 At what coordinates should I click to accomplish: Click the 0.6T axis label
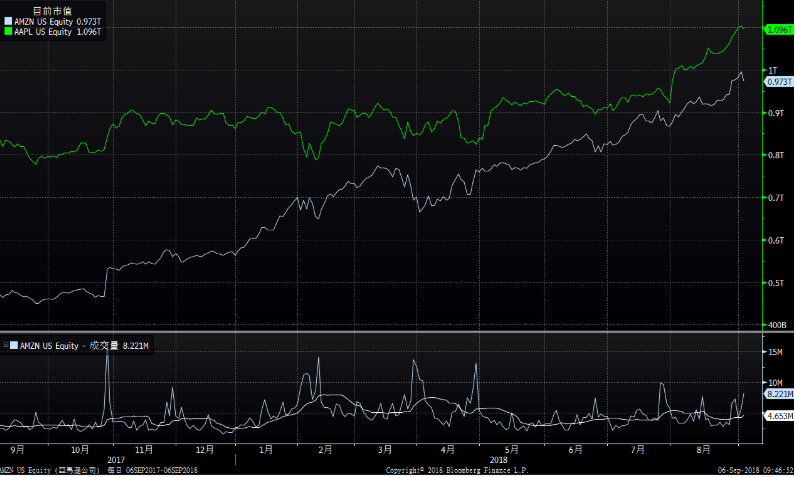776,240
